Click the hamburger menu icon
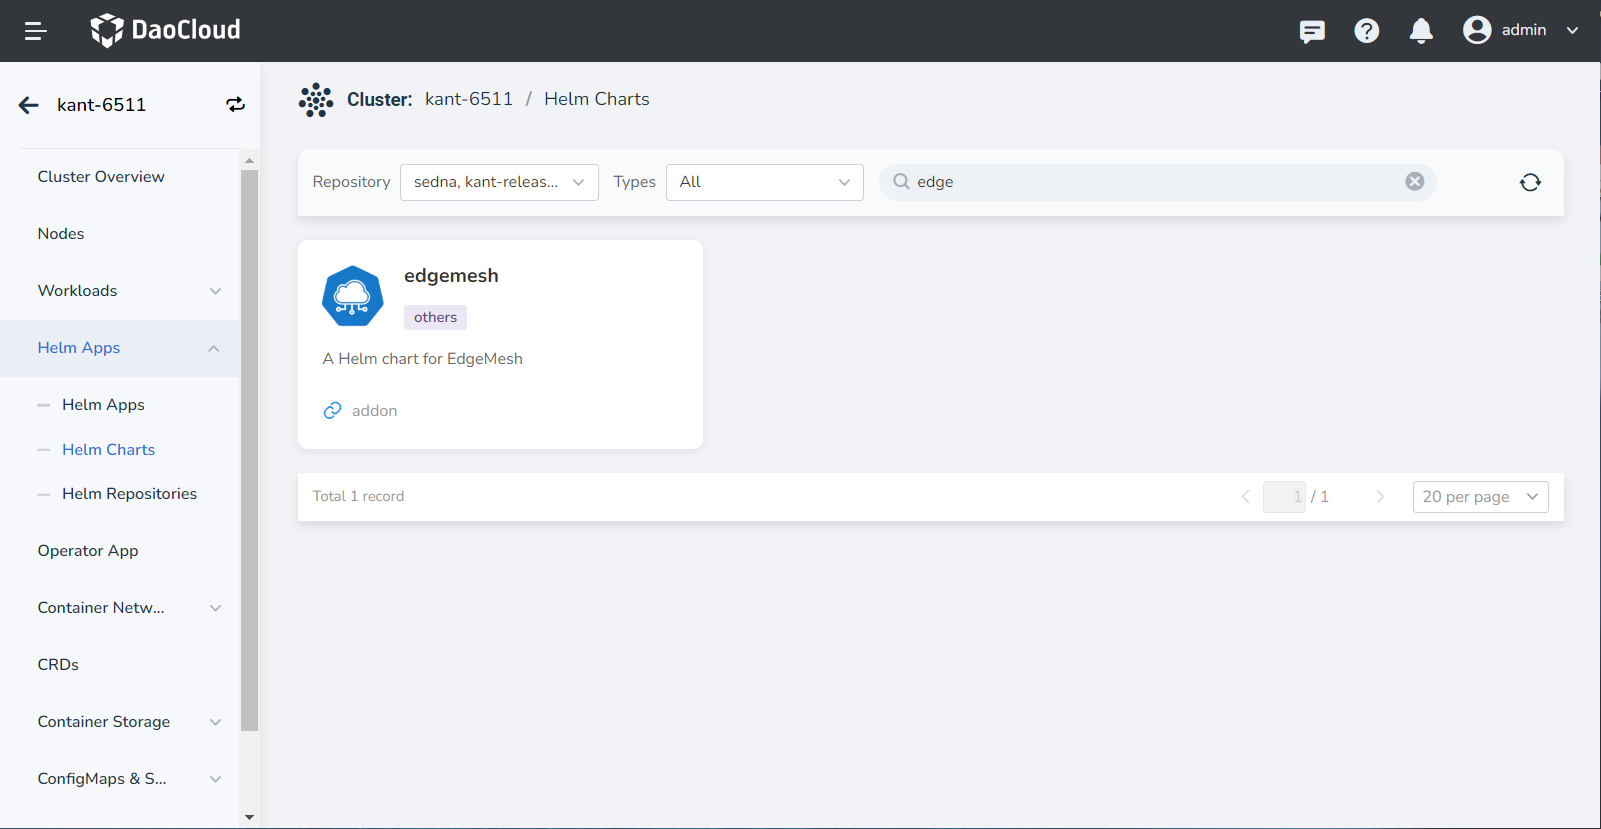The image size is (1601, 829). pyautogui.click(x=35, y=31)
